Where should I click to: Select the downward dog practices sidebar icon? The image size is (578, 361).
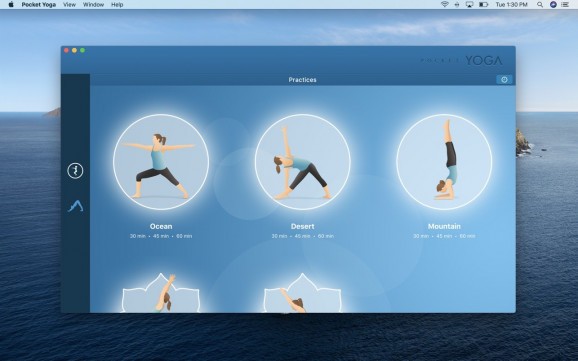click(x=76, y=206)
